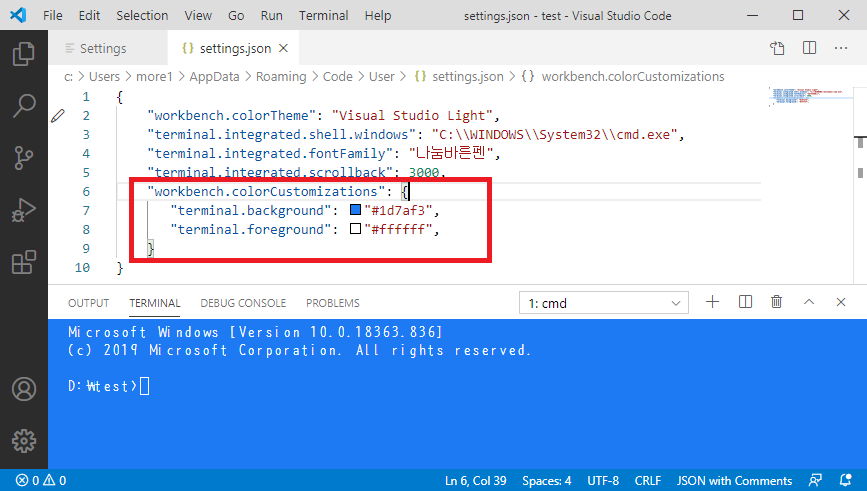Open the File menu
This screenshot has height=491, width=867.
pyautogui.click(x=53, y=15)
